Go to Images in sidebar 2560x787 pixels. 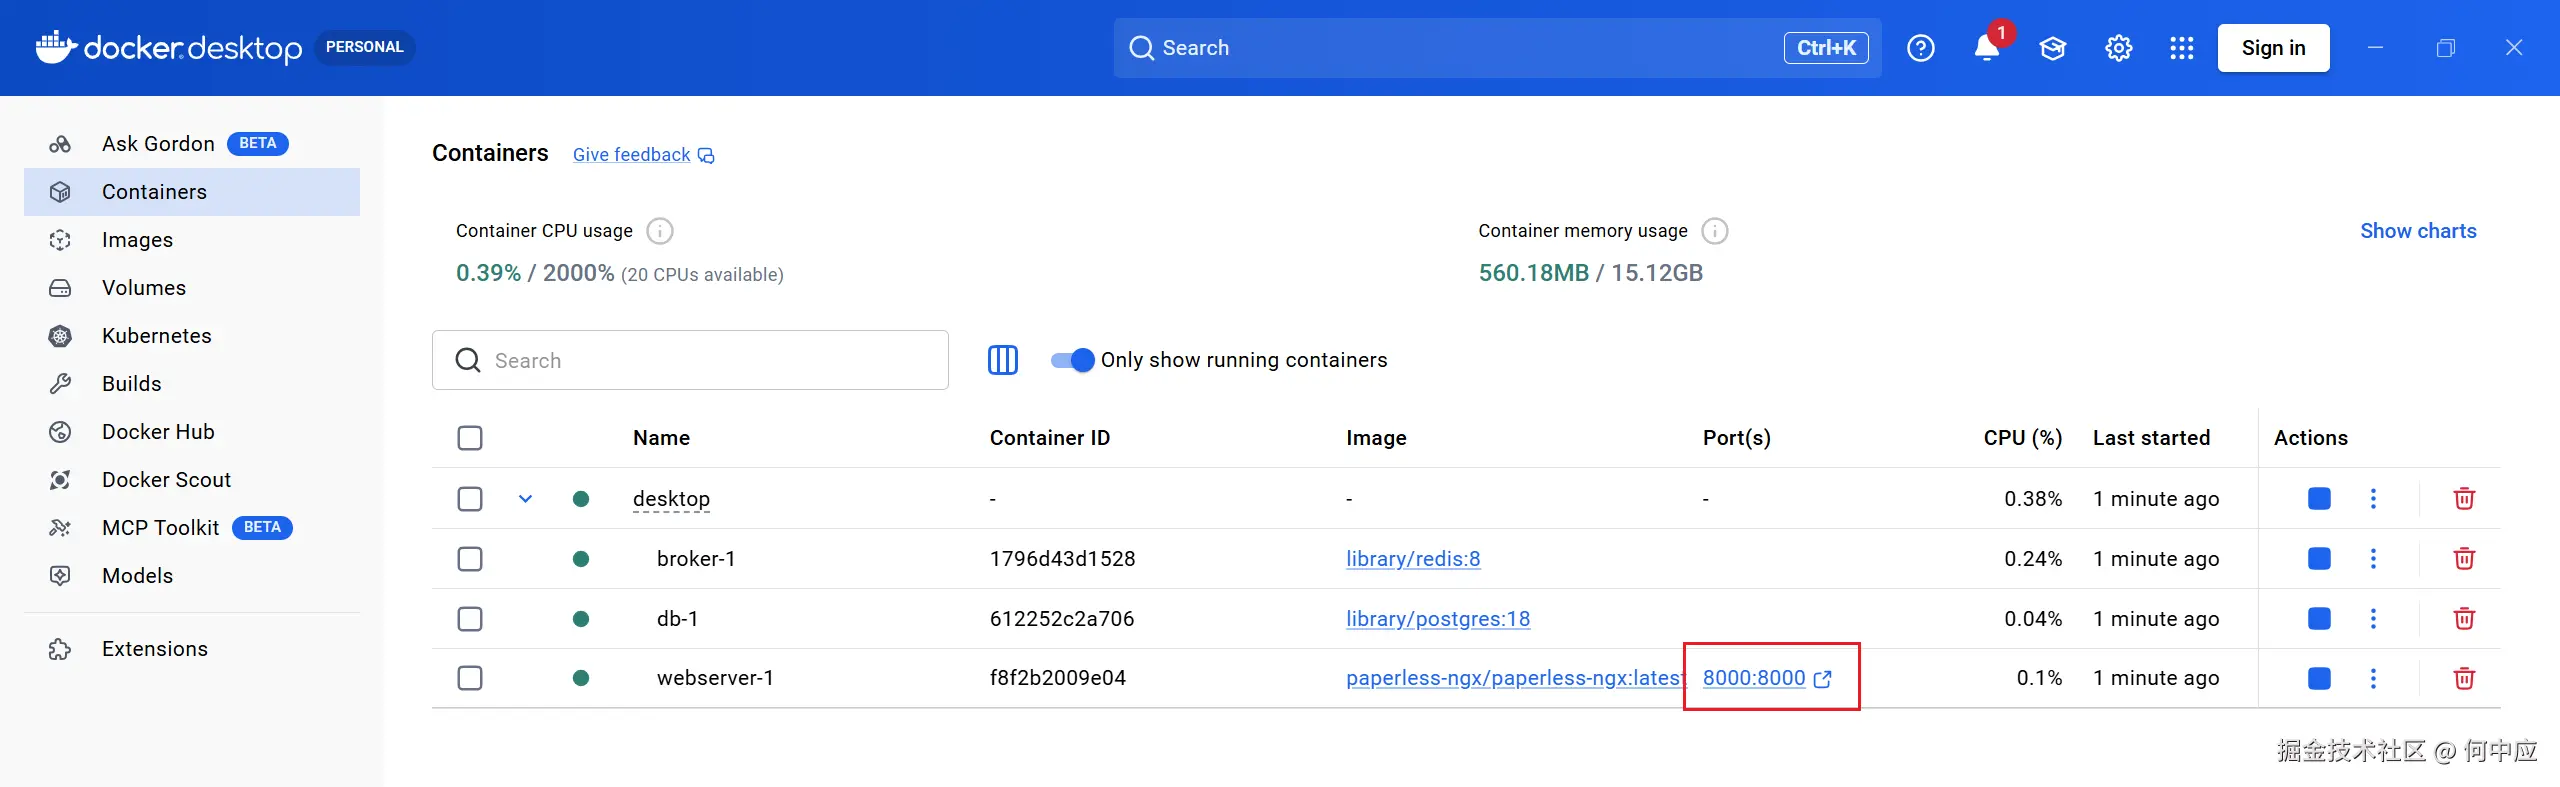click(x=192, y=240)
